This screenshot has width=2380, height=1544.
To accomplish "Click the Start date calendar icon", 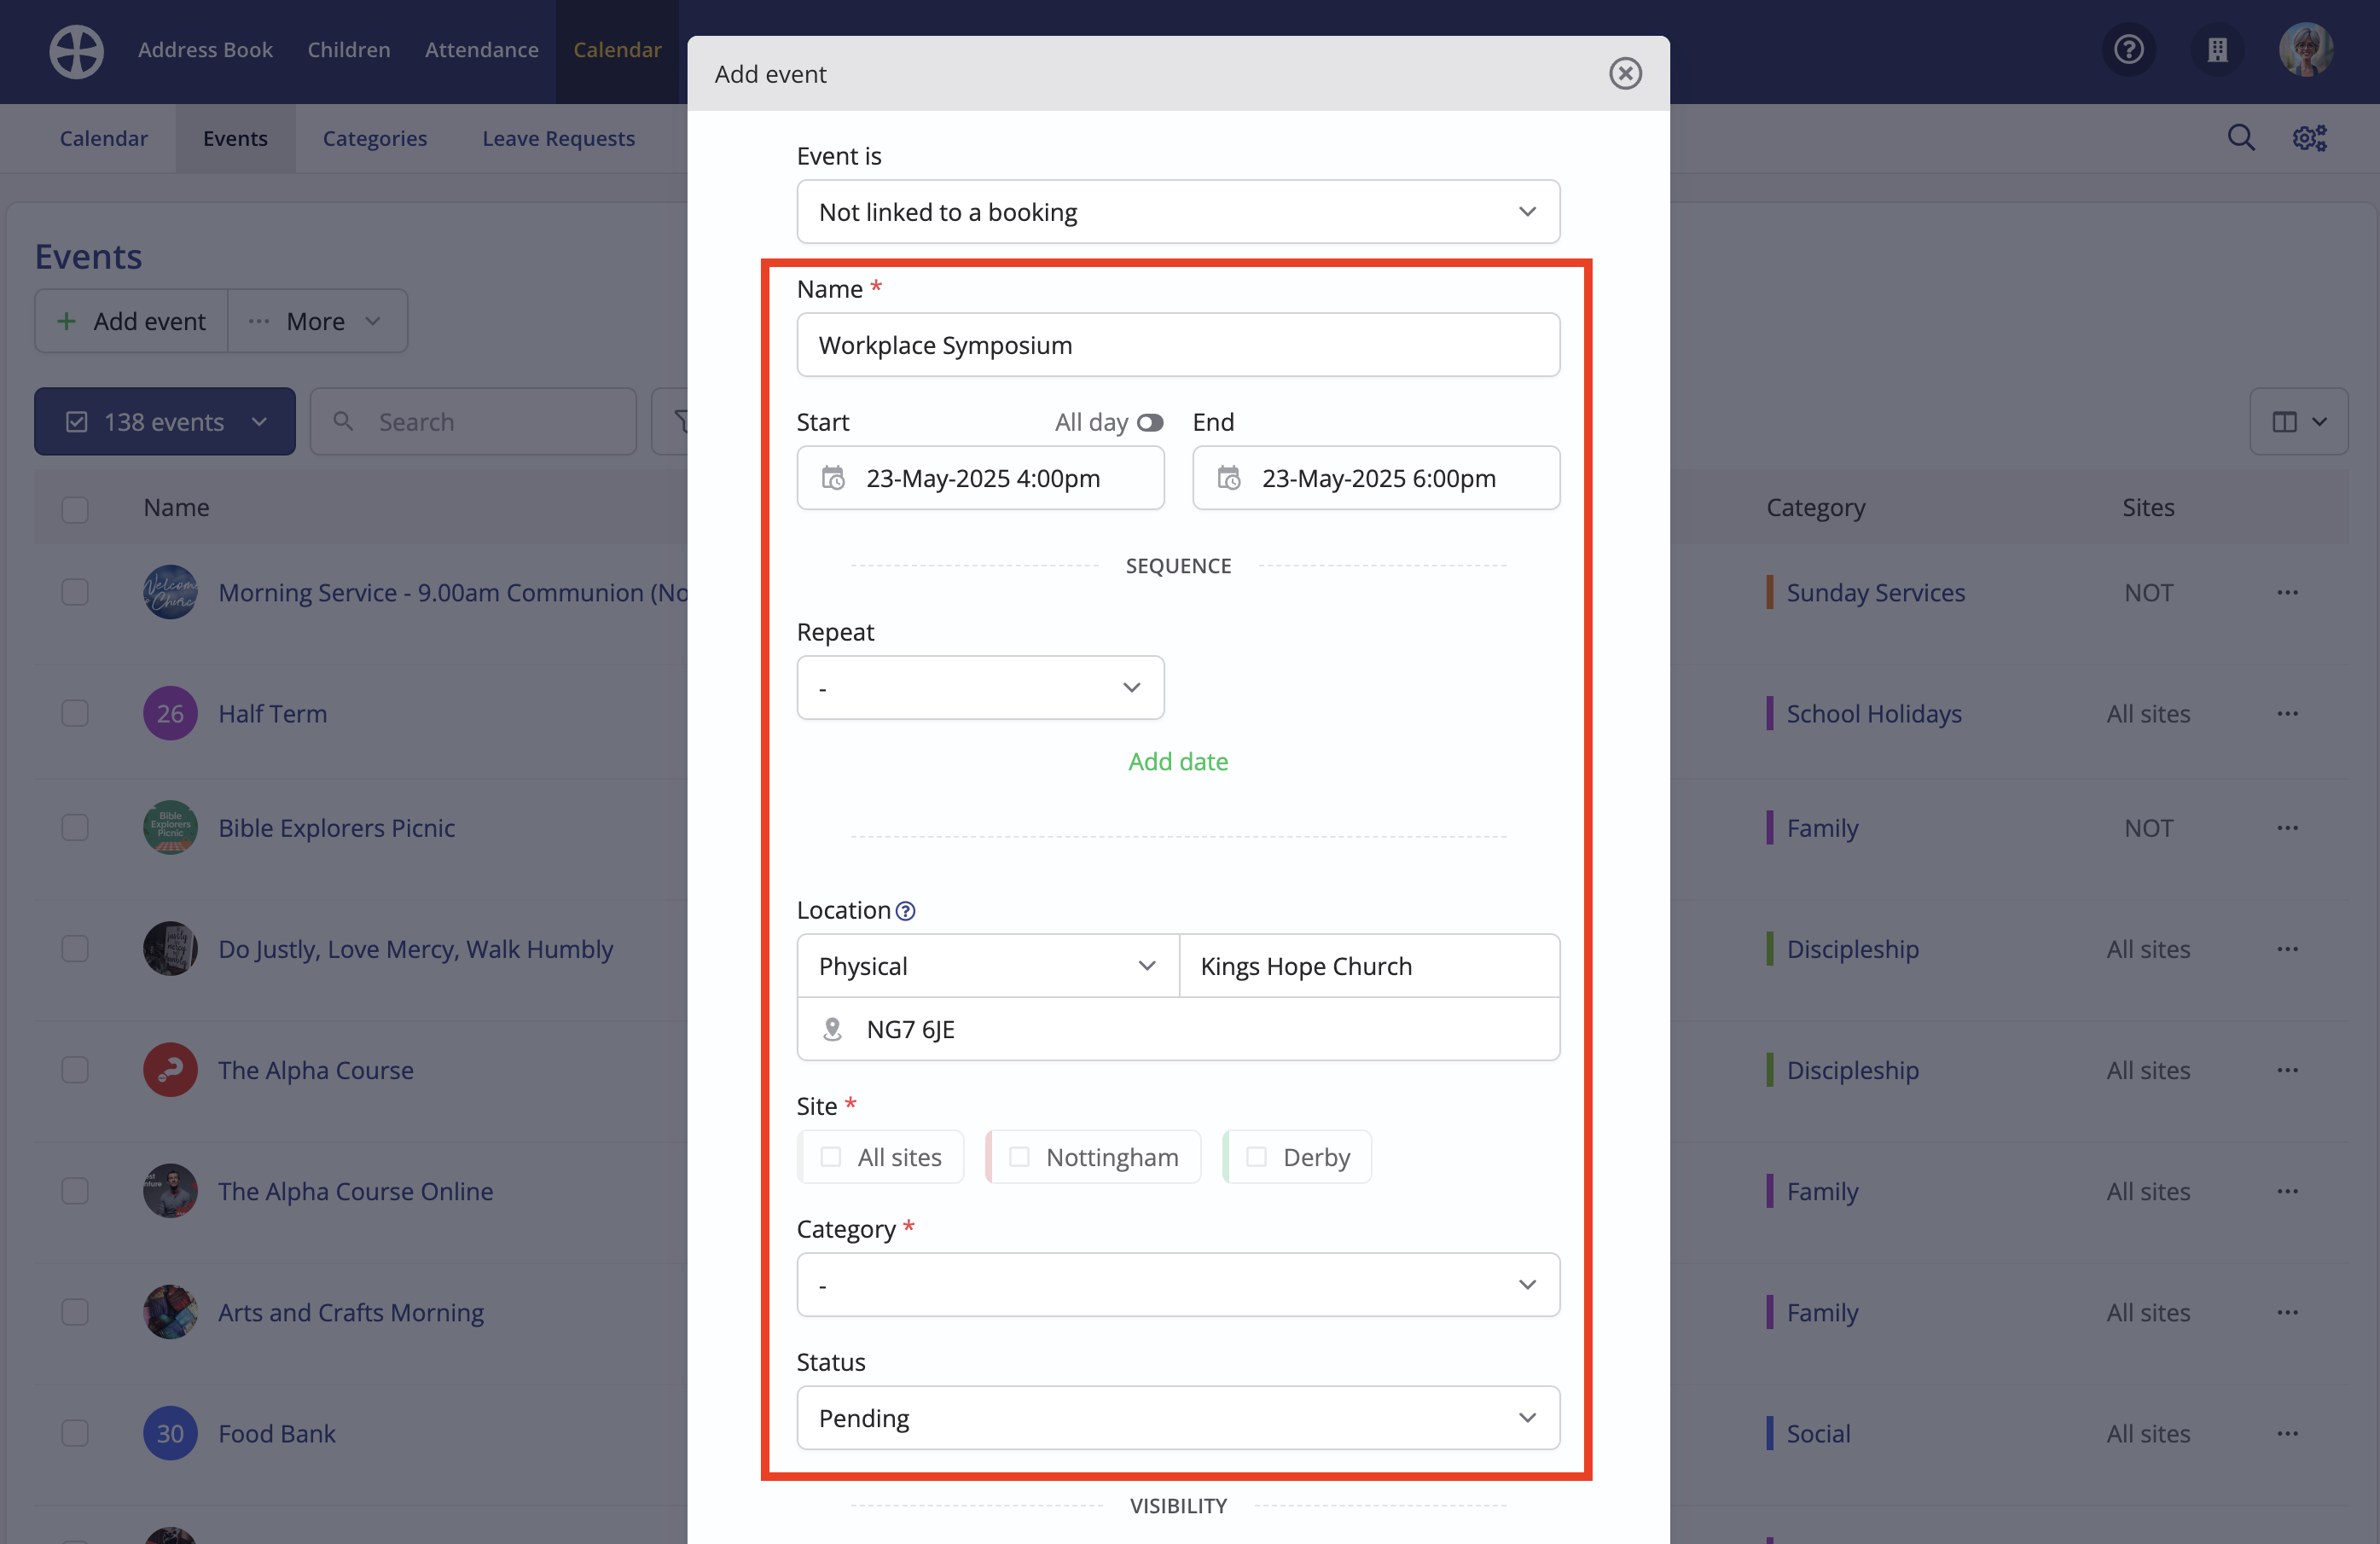I will click(832, 478).
